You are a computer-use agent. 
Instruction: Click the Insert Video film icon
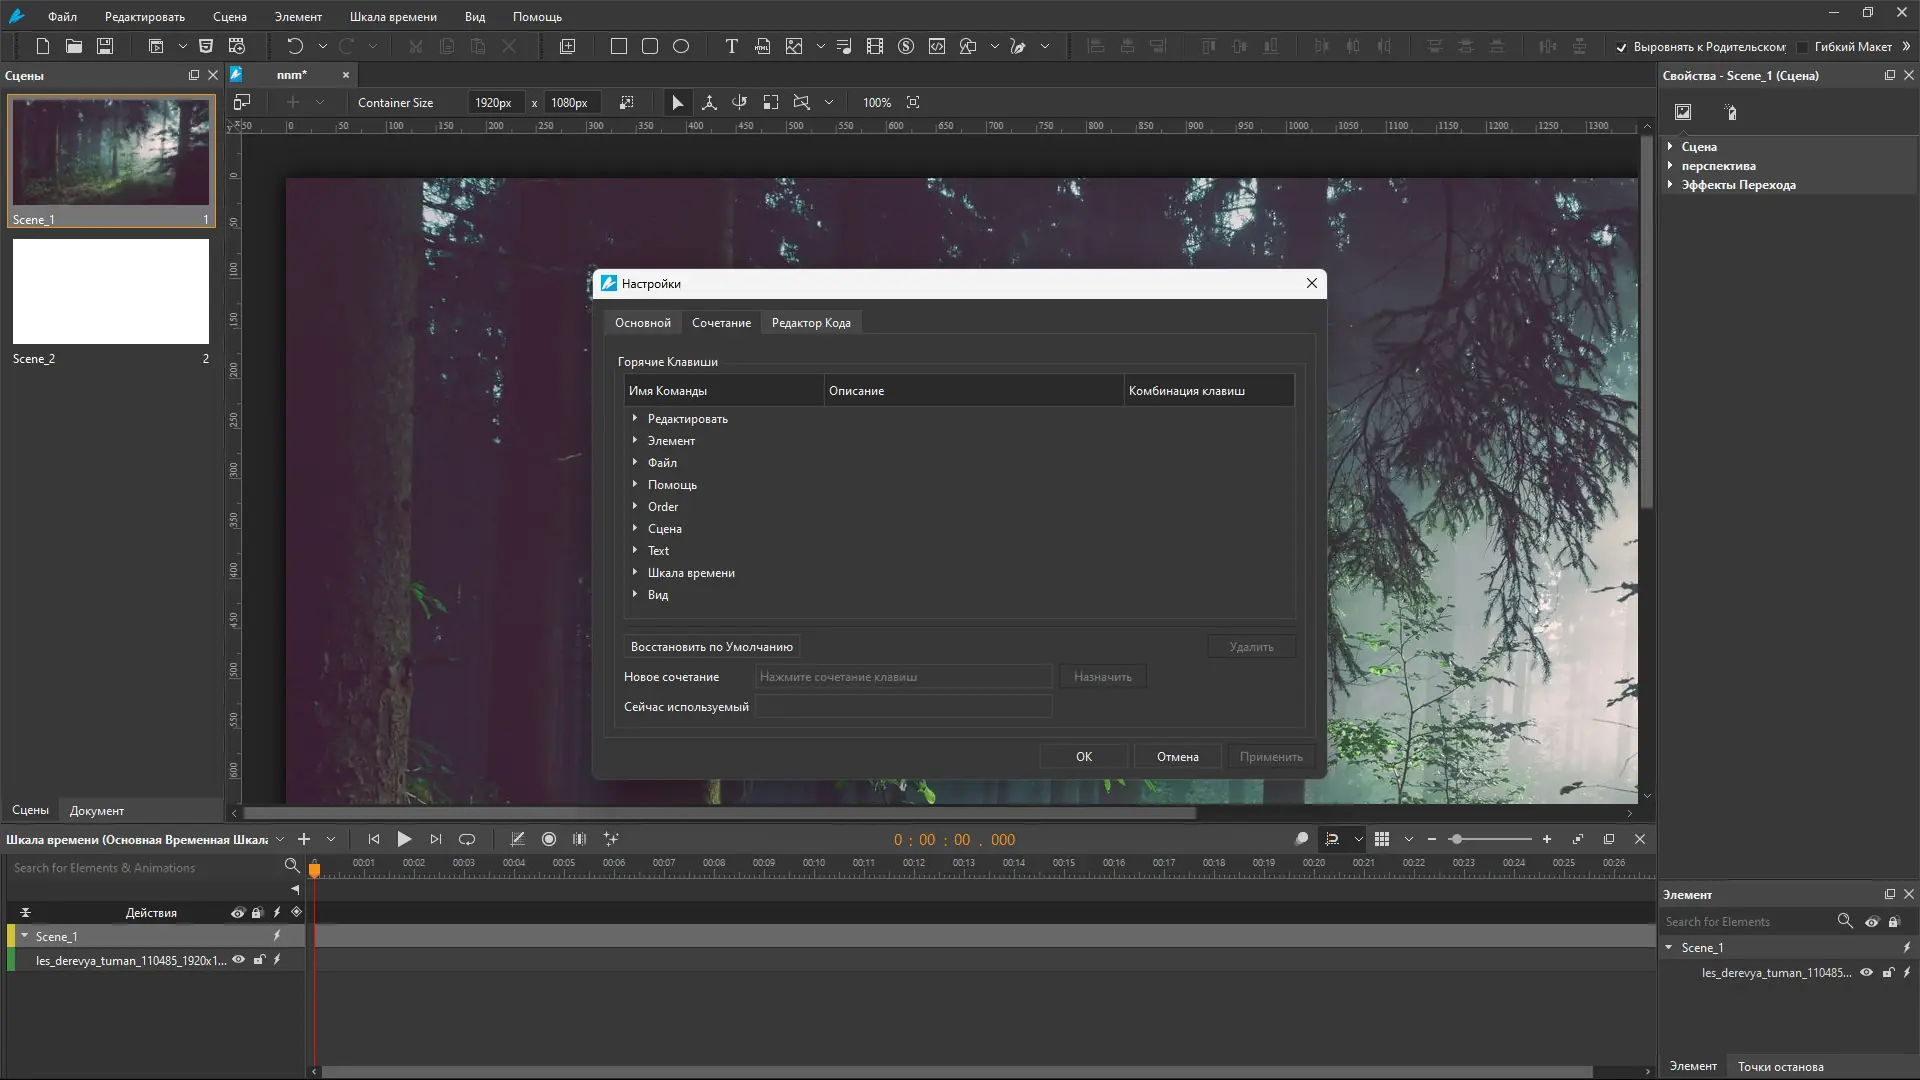point(875,46)
